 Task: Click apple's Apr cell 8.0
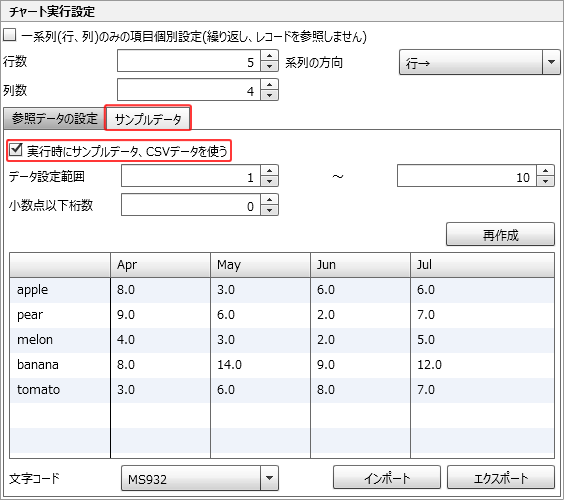click(x=160, y=290)
